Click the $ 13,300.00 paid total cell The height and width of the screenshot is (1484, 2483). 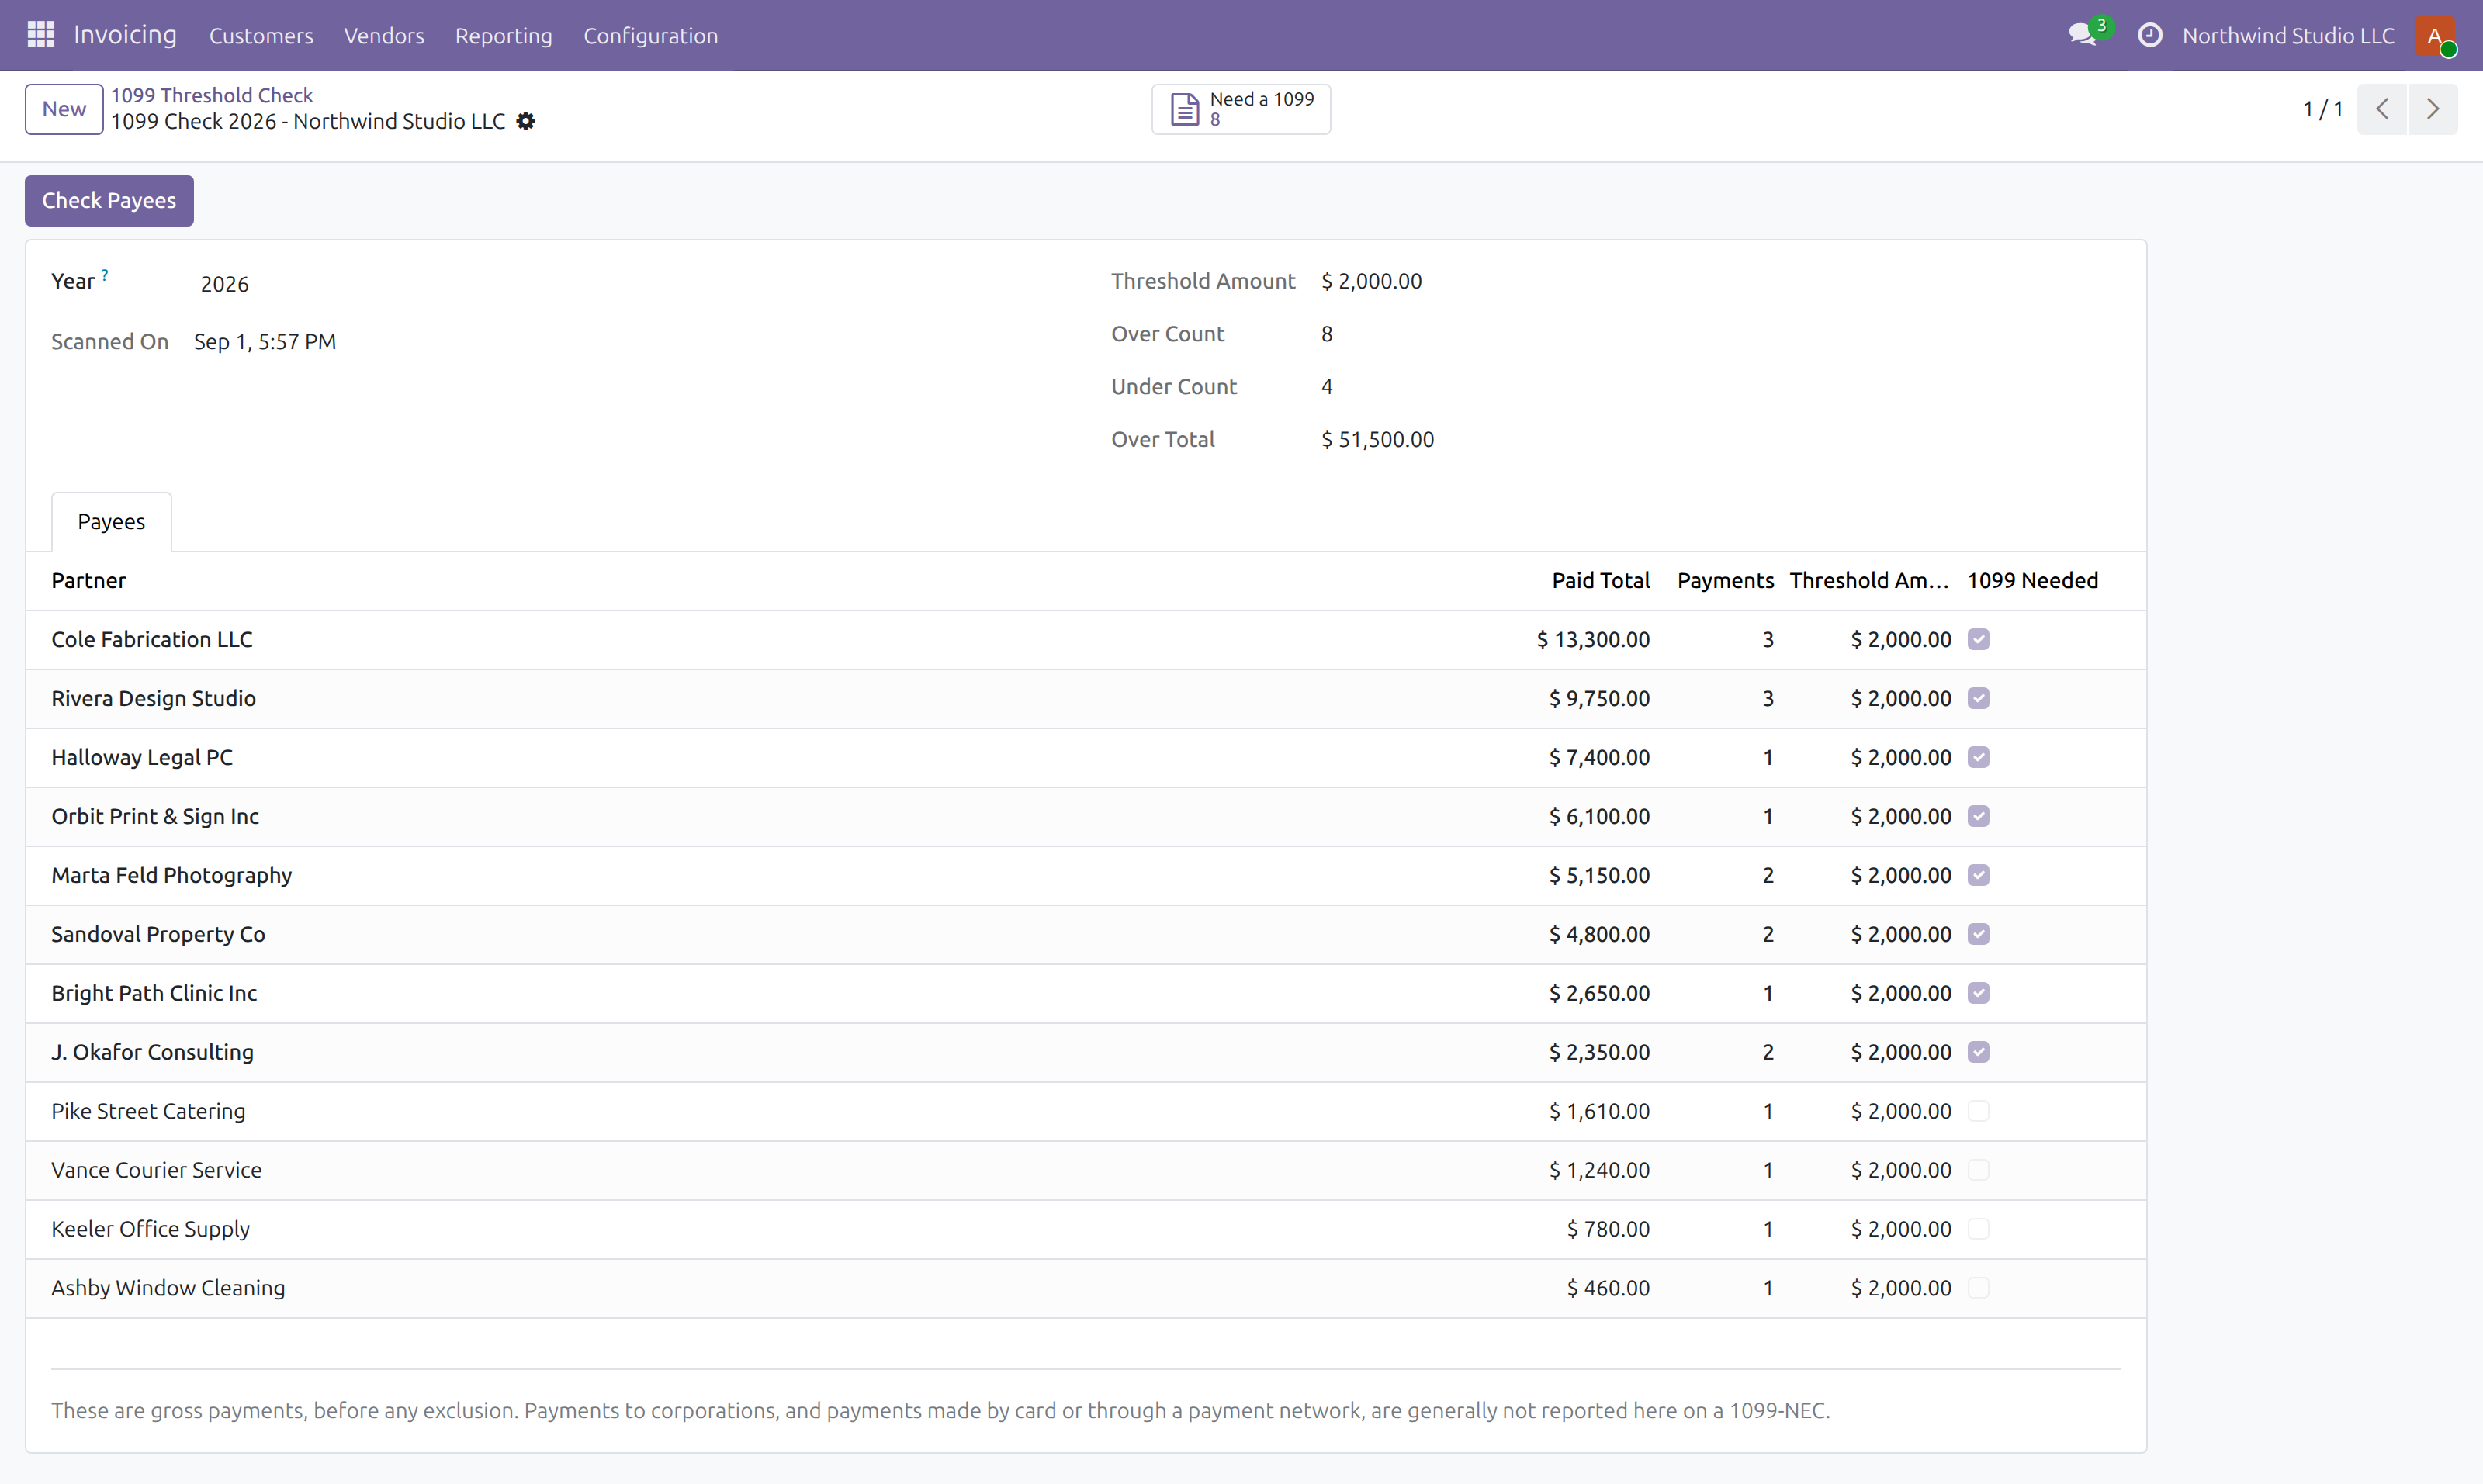(1593, 640)
